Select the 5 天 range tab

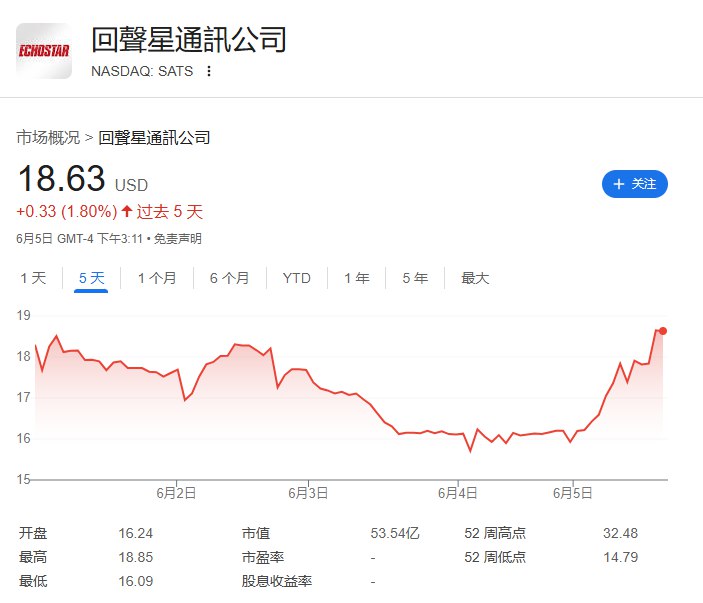pyautogui.click(x=91, y=278)
